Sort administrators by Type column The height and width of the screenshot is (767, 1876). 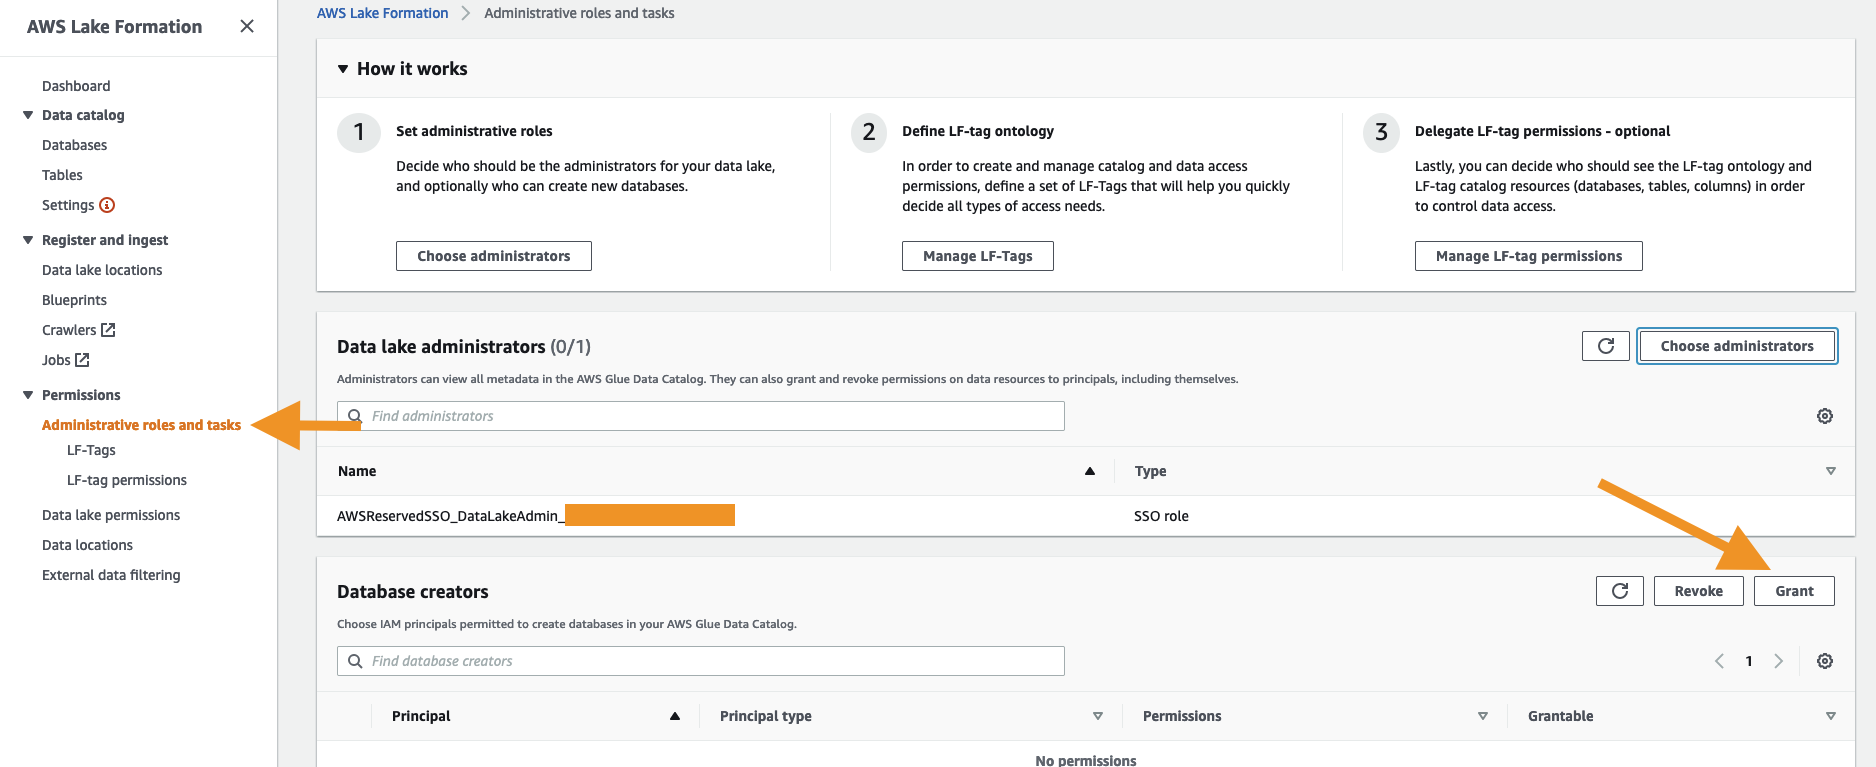(1830, 471)
